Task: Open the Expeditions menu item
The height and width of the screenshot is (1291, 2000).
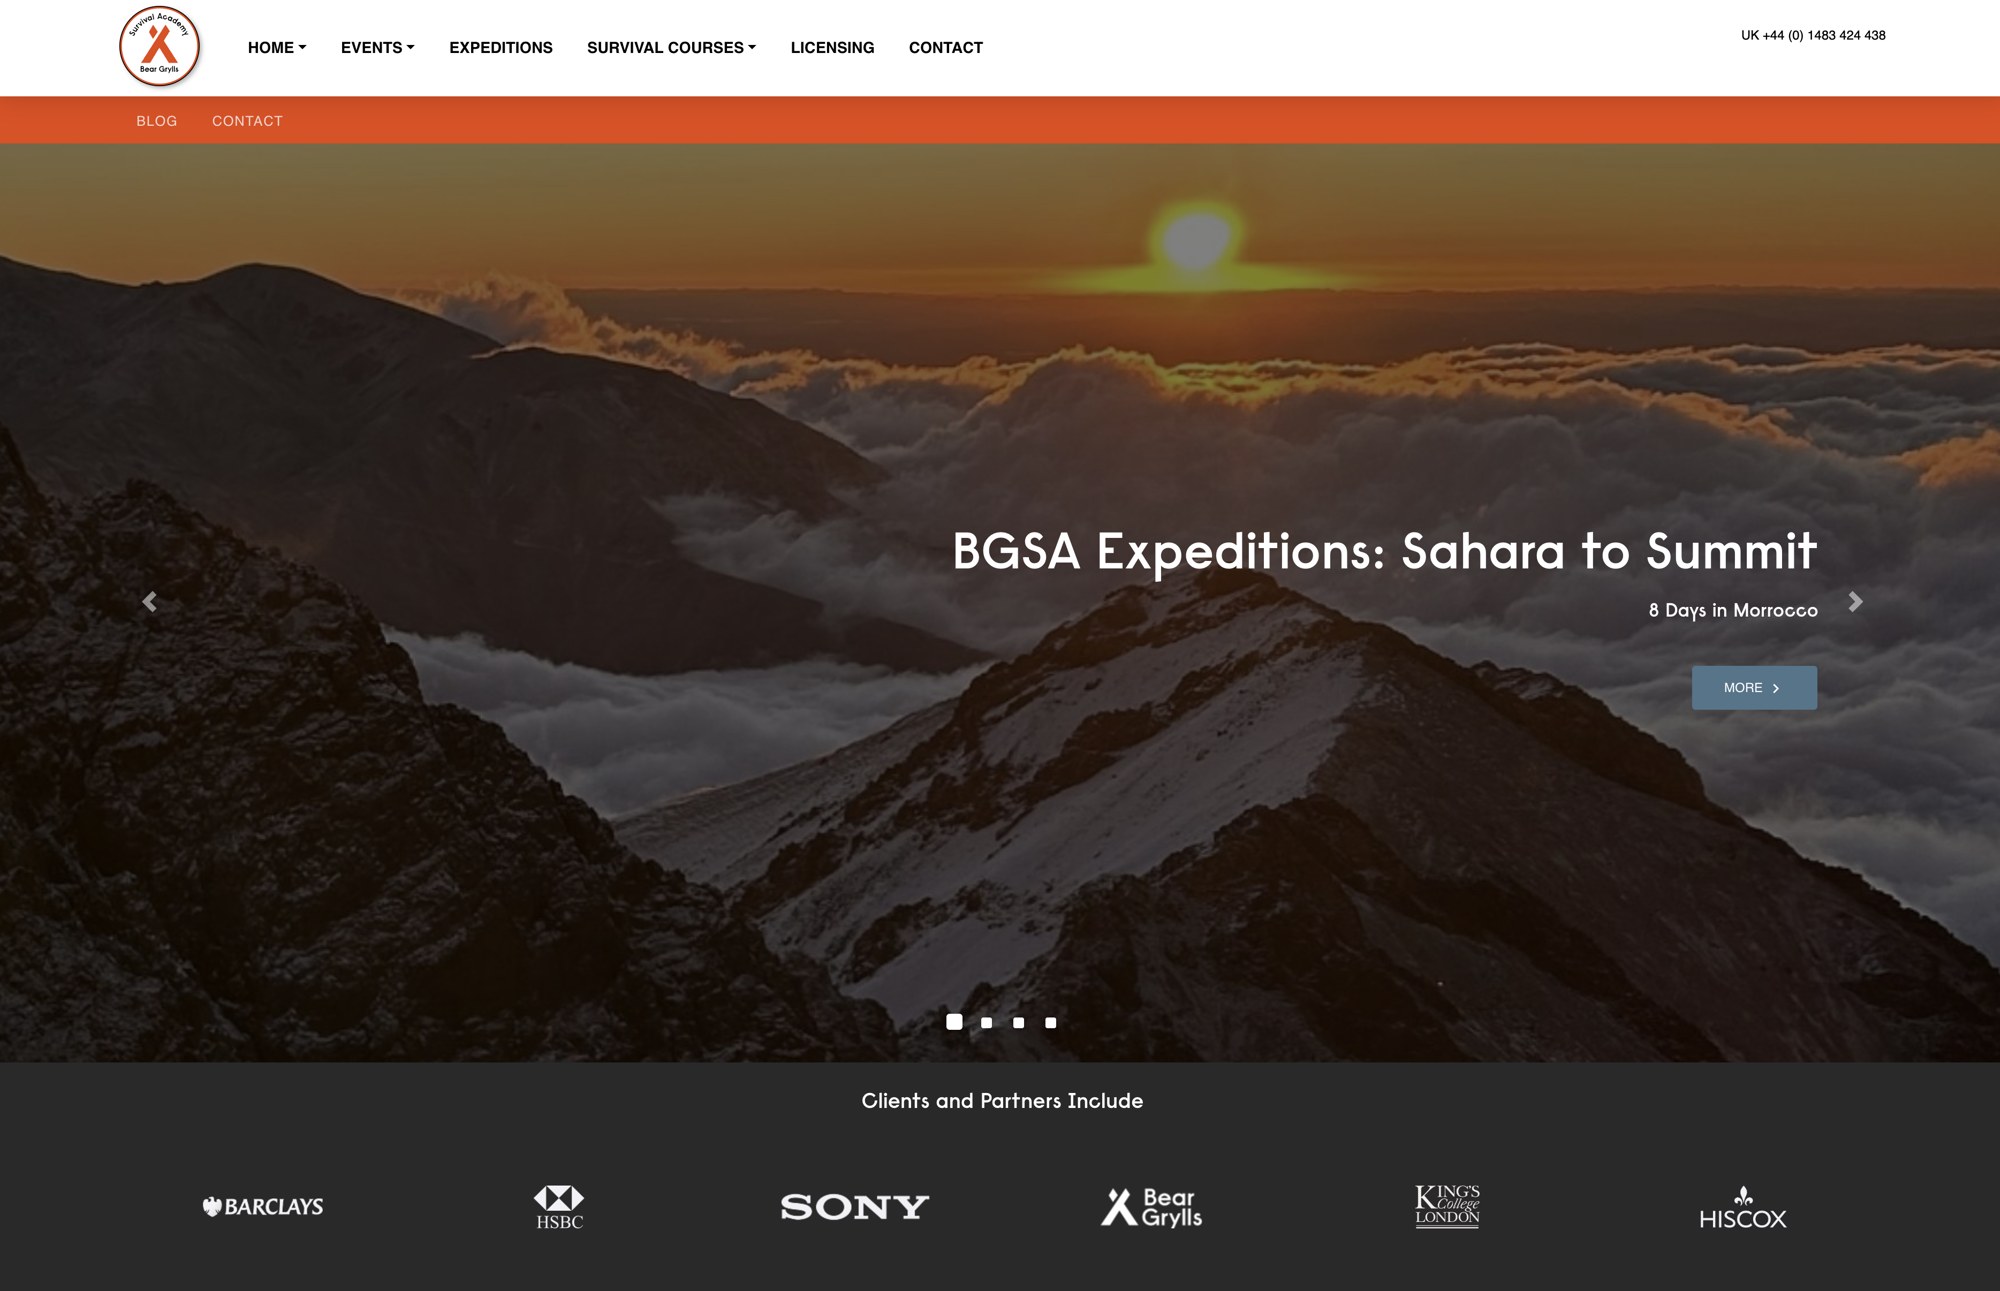Action: tap(501, 47)
